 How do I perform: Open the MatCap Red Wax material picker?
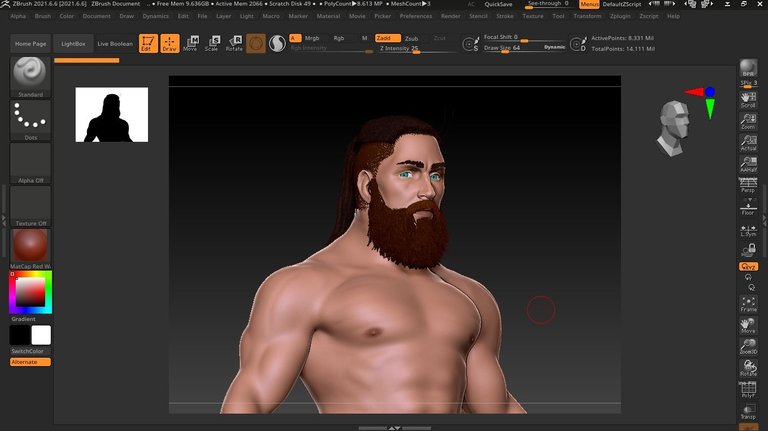[x=30, y=249]
